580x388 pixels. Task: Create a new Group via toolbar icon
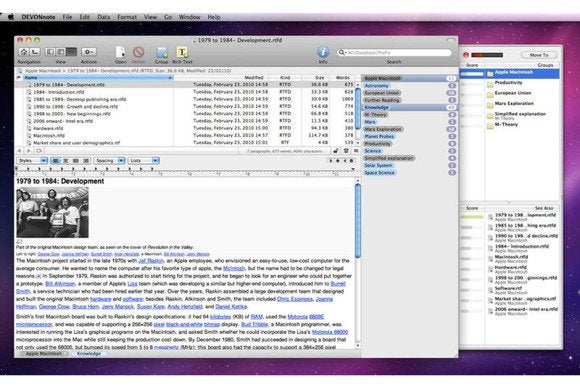[x=161, y=52]
